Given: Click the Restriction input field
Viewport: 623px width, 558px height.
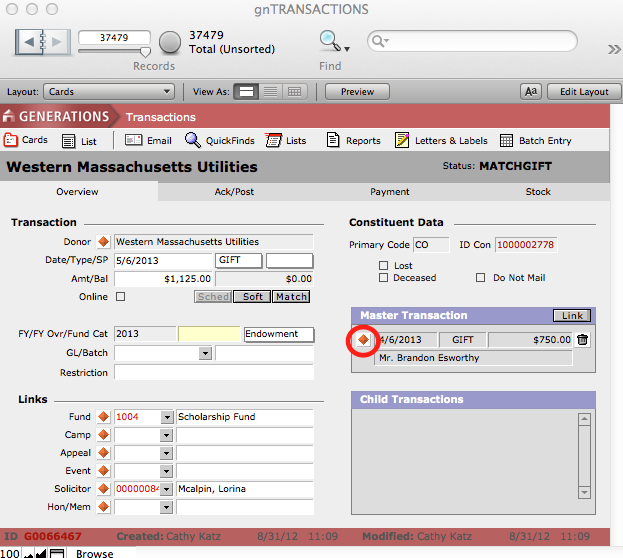Looking at the screenshot, I should (x=213, y=373).
